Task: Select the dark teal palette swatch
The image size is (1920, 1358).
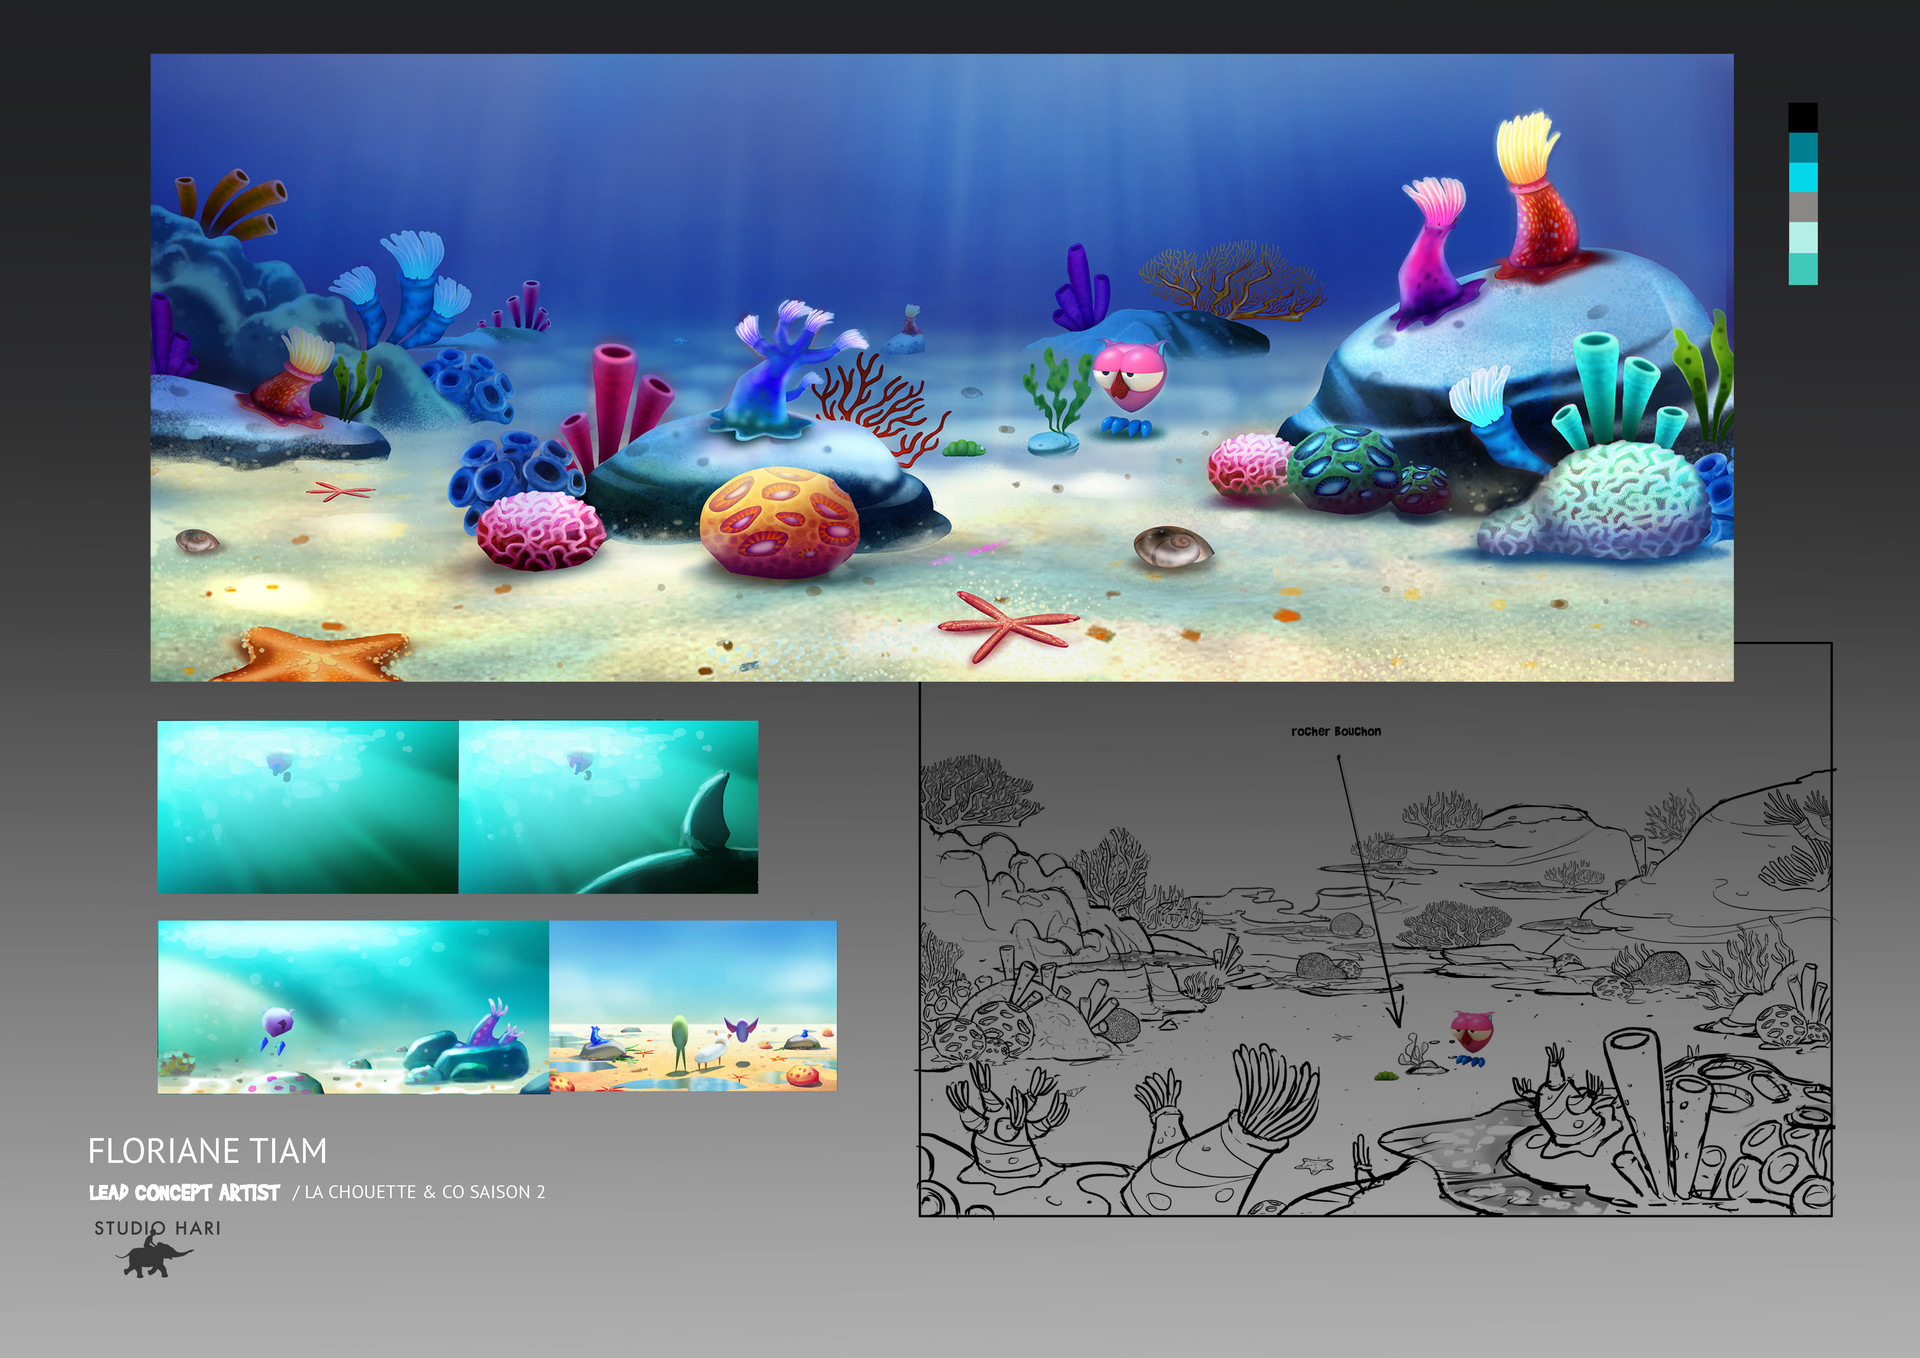Action: (x=1802, y=148)
